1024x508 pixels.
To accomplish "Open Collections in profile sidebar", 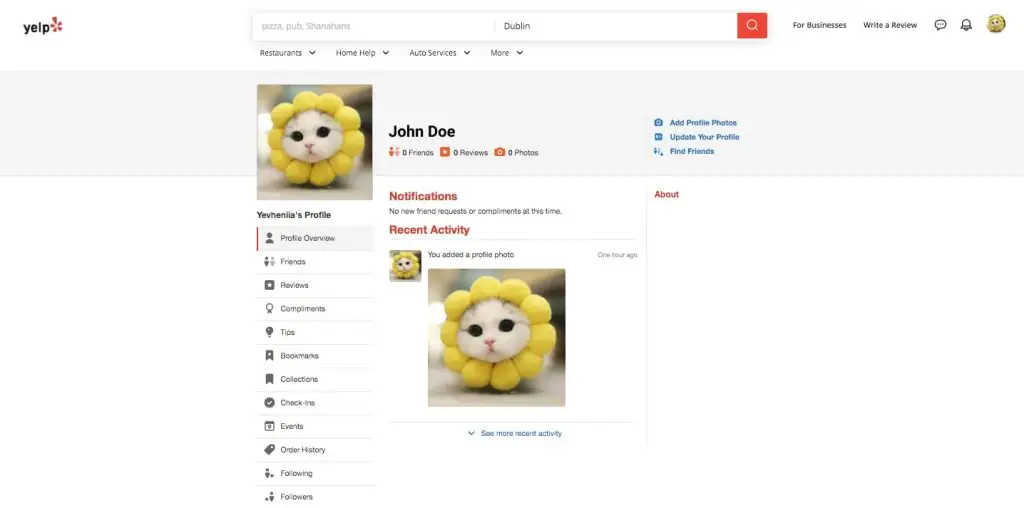I will tap(315, 379).
